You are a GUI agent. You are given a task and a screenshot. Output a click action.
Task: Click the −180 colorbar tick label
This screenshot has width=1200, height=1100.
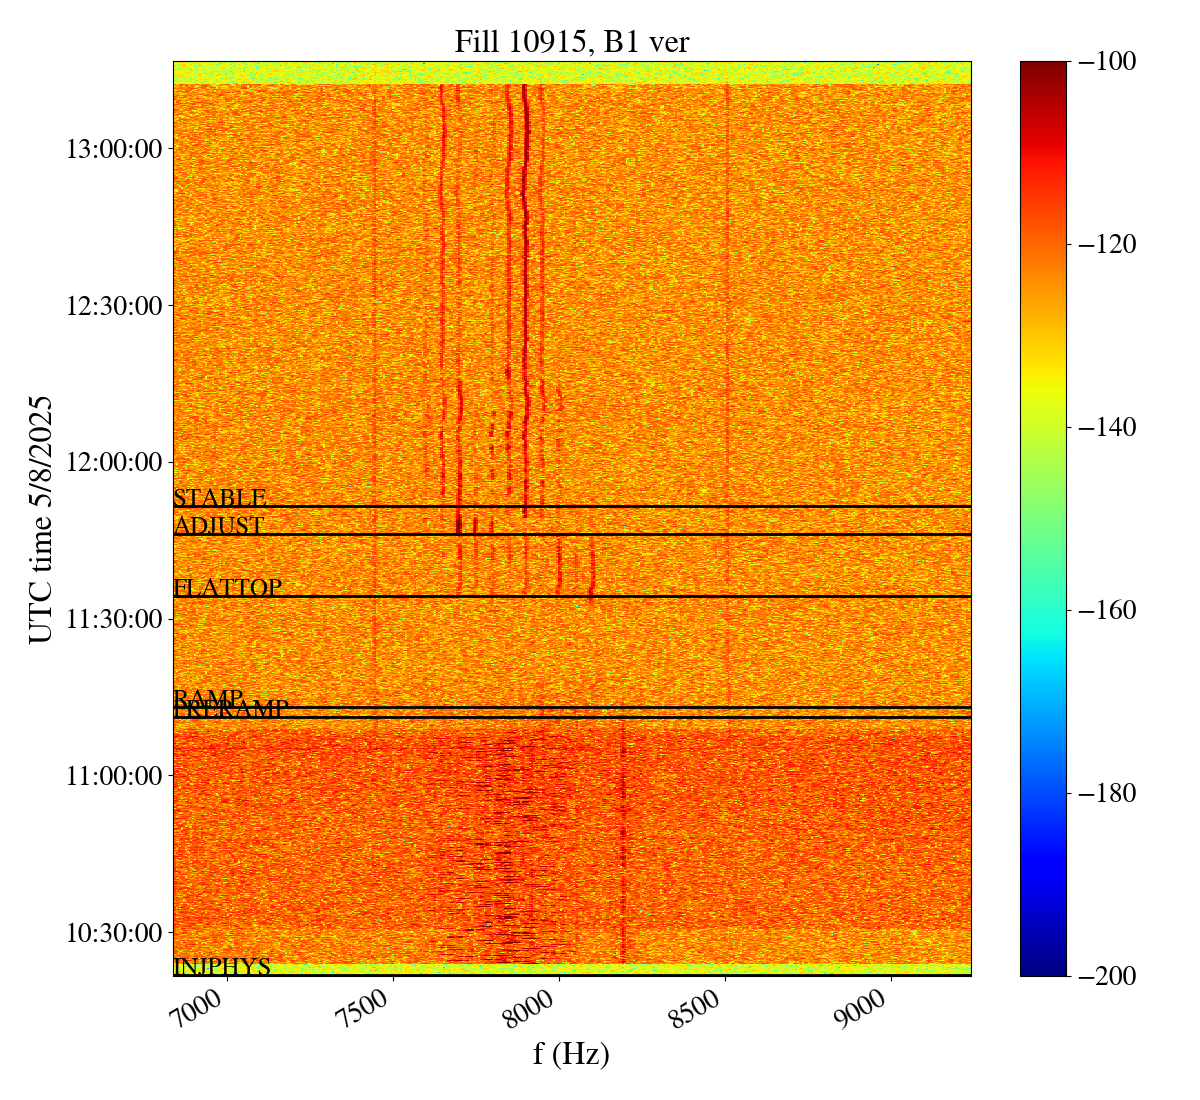click(1108, 793)
